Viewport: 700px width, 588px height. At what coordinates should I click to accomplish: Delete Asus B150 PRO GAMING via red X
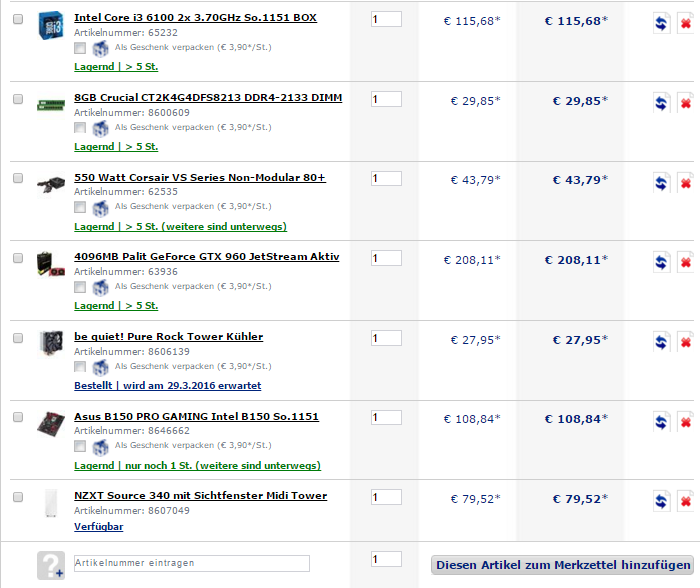click(x=686, y=421)
